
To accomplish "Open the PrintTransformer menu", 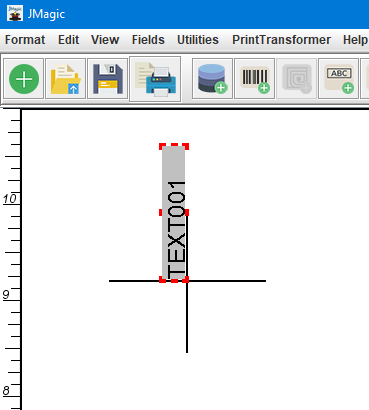I will tap(281, 40).
